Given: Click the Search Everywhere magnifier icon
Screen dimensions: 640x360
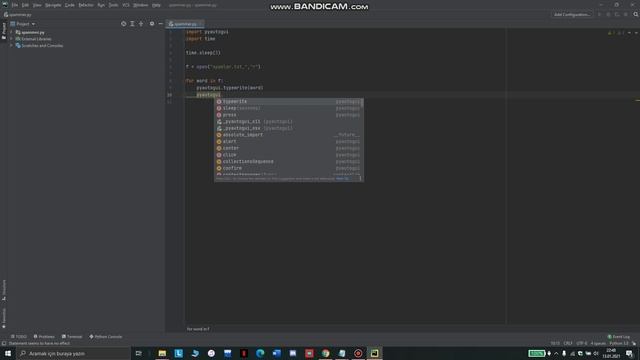Looking at the screenshot, I should pyautogui.click(x=636, y=15).
